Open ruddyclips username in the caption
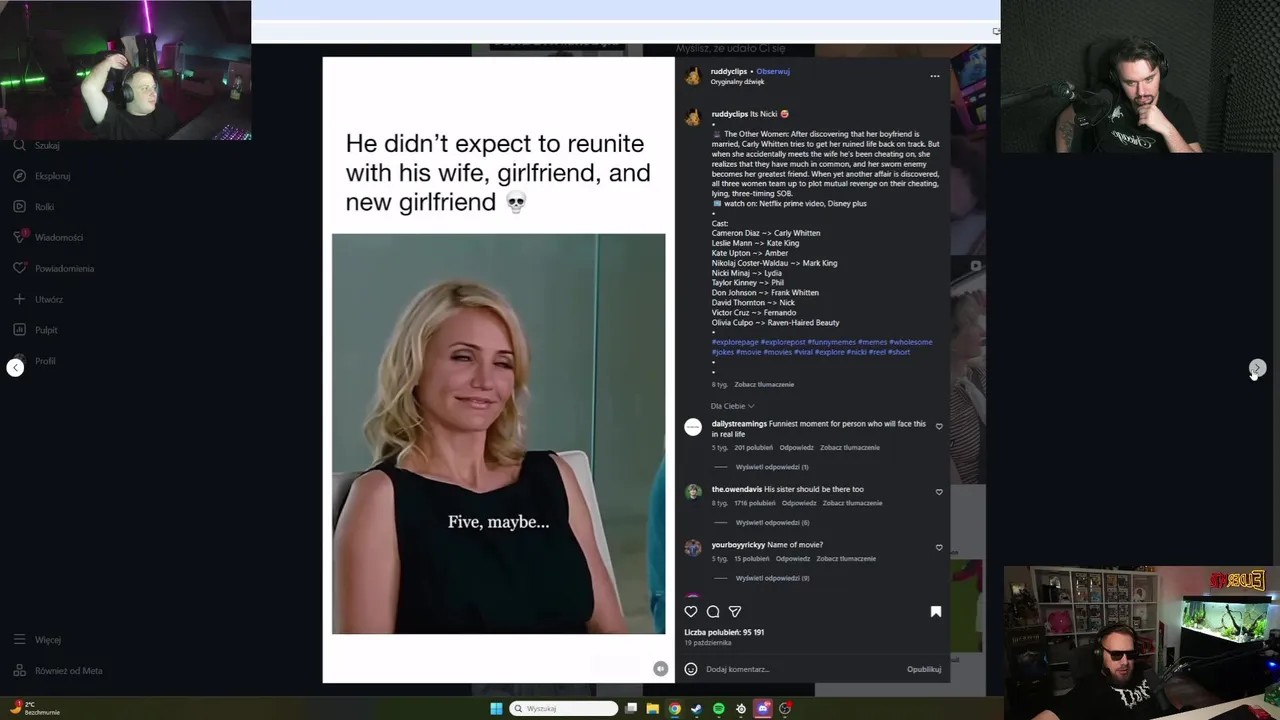The height and width of the screenshot is (720, 1280). 729,114
